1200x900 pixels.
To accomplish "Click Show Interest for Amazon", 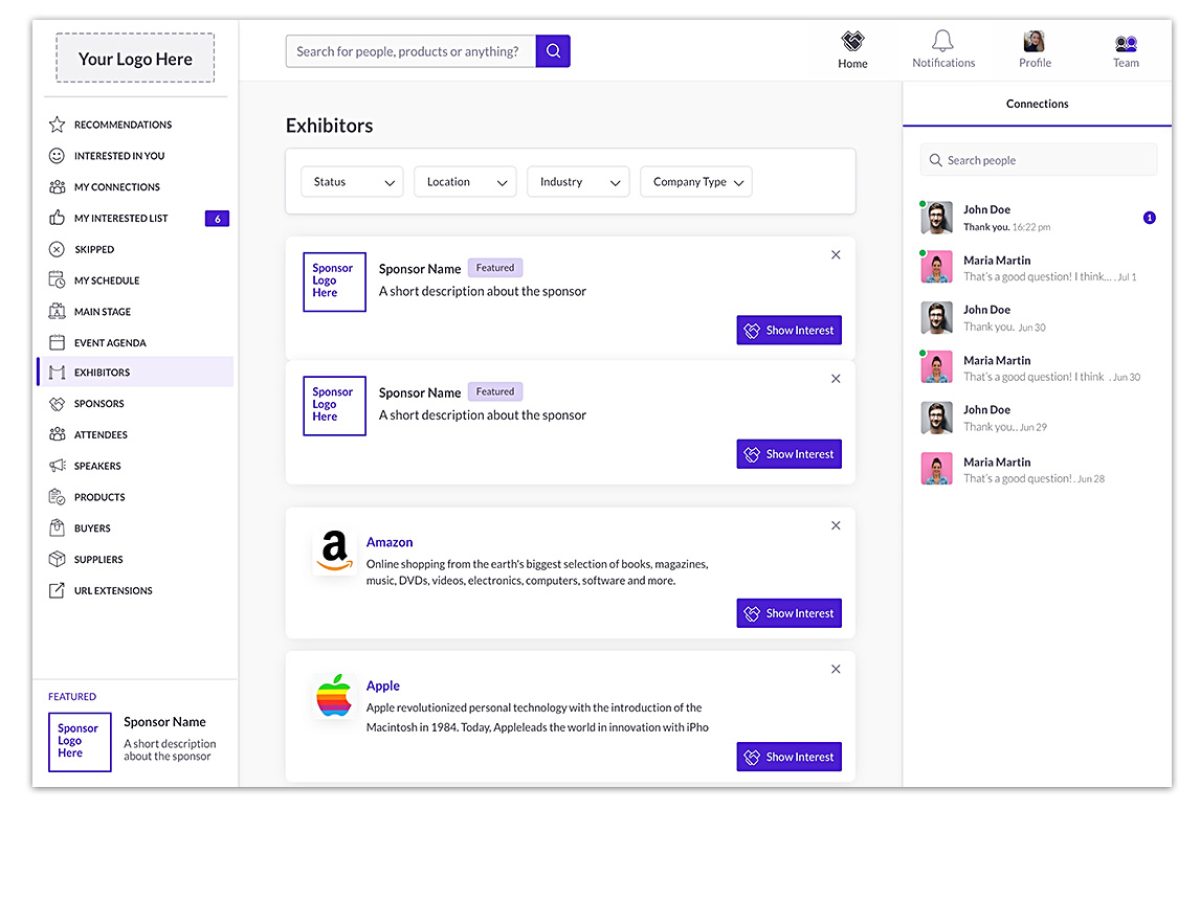I will coord(789,613).
